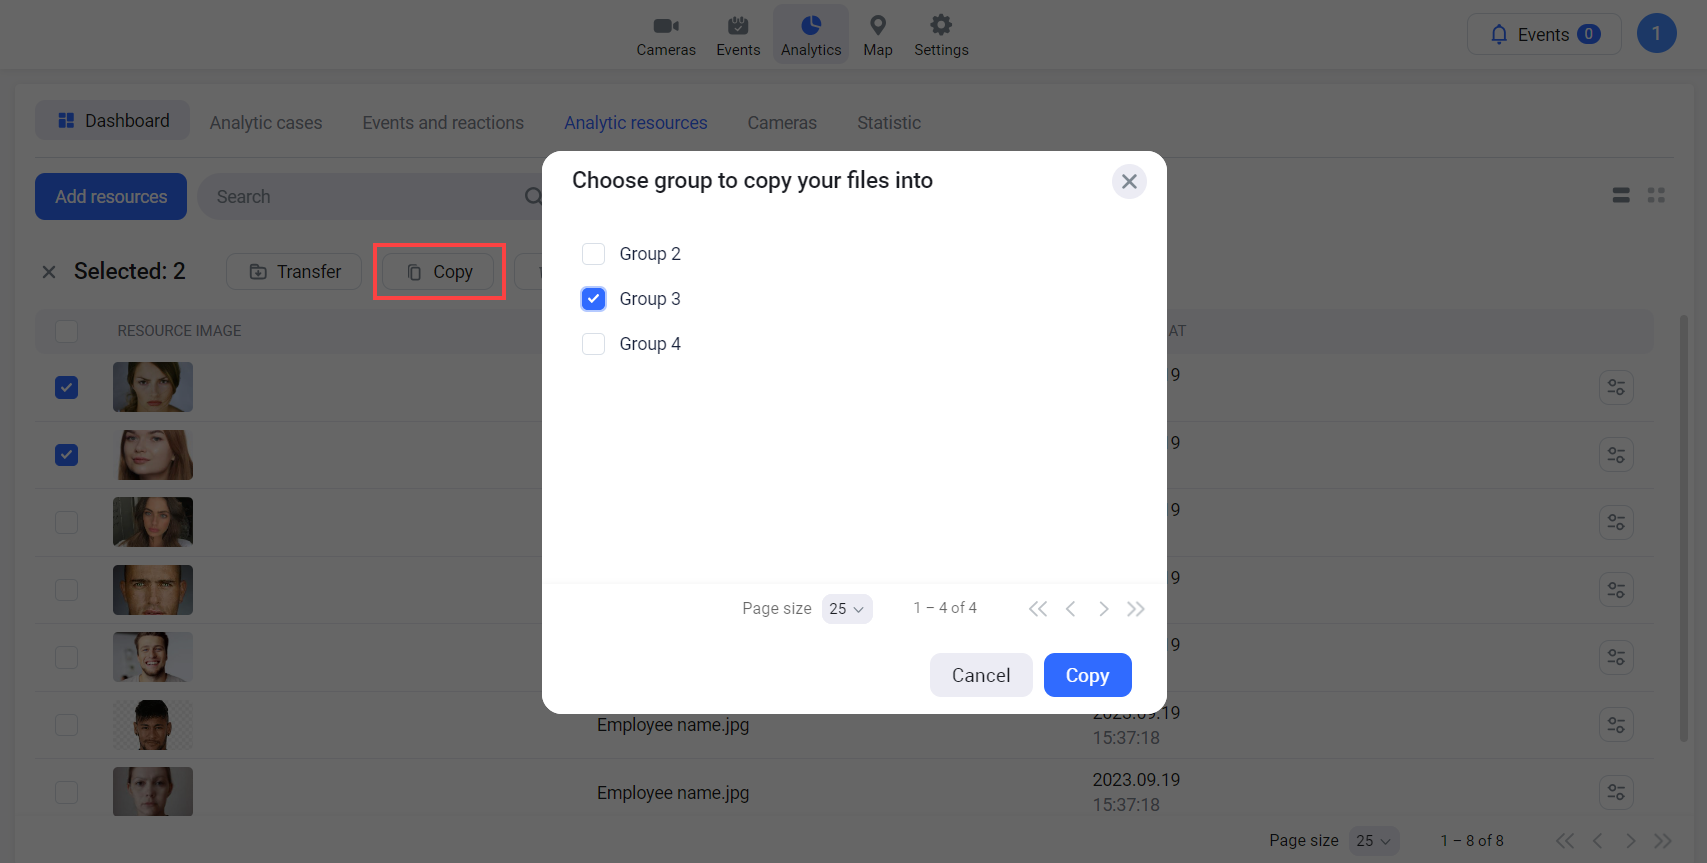This screenshot has height=863, width=1707.
Task: Uncheck the Group 3 checkbox
Action: pyautogui.click(x=594, y=299)
